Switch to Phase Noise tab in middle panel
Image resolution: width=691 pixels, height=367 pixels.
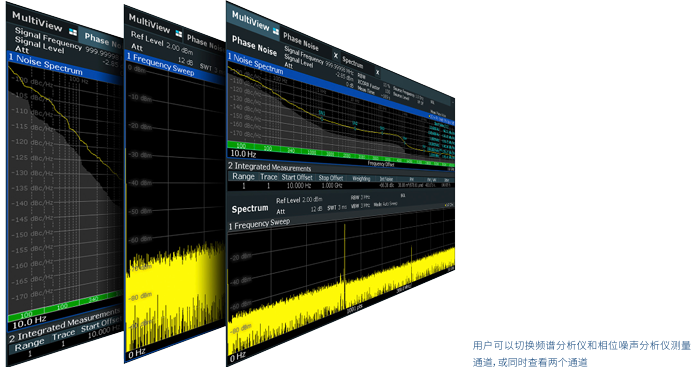tap(205, 43)
